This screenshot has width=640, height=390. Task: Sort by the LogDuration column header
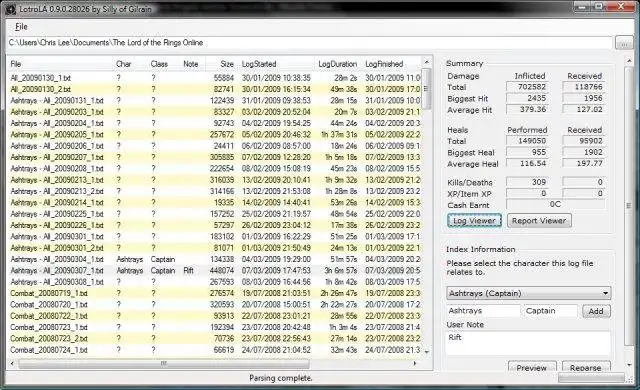point(337,64)
